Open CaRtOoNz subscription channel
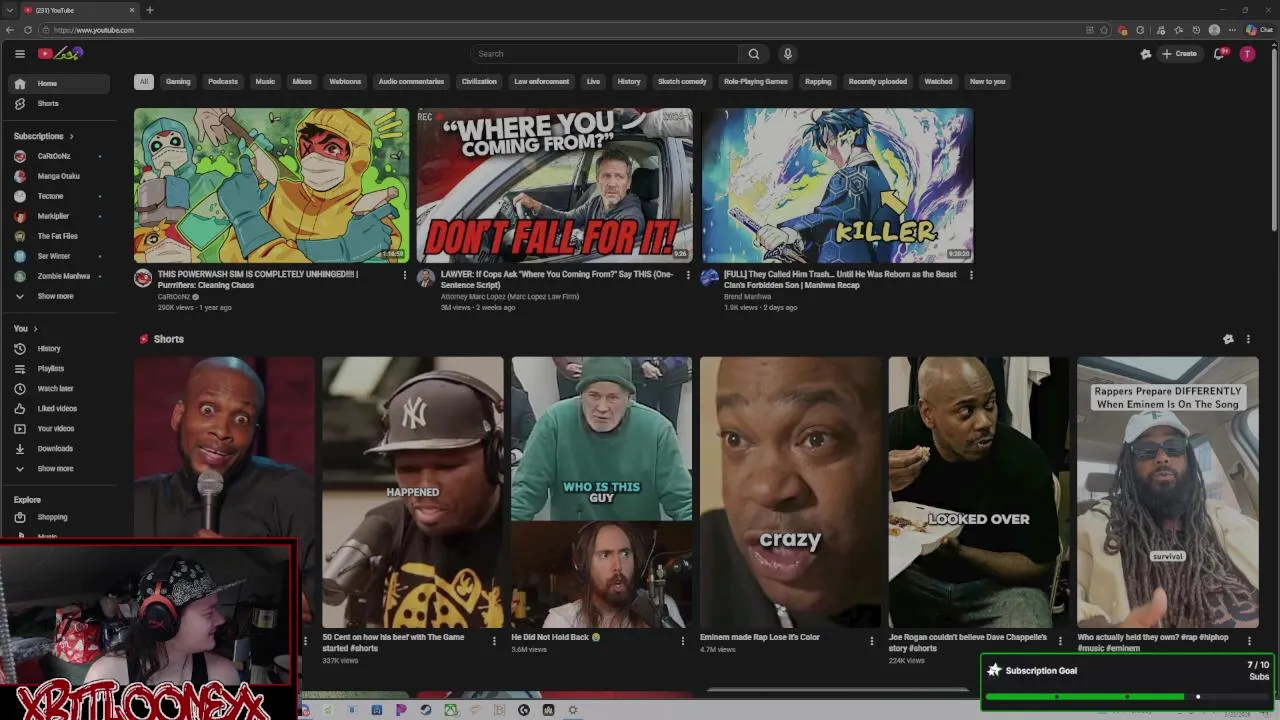This screenshot has width=1280, height=720. (59, 157)
